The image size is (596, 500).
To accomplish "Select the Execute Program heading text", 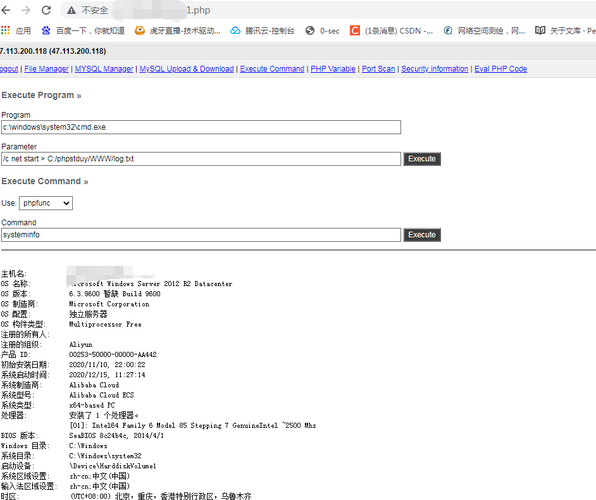I will pos(41,95).
